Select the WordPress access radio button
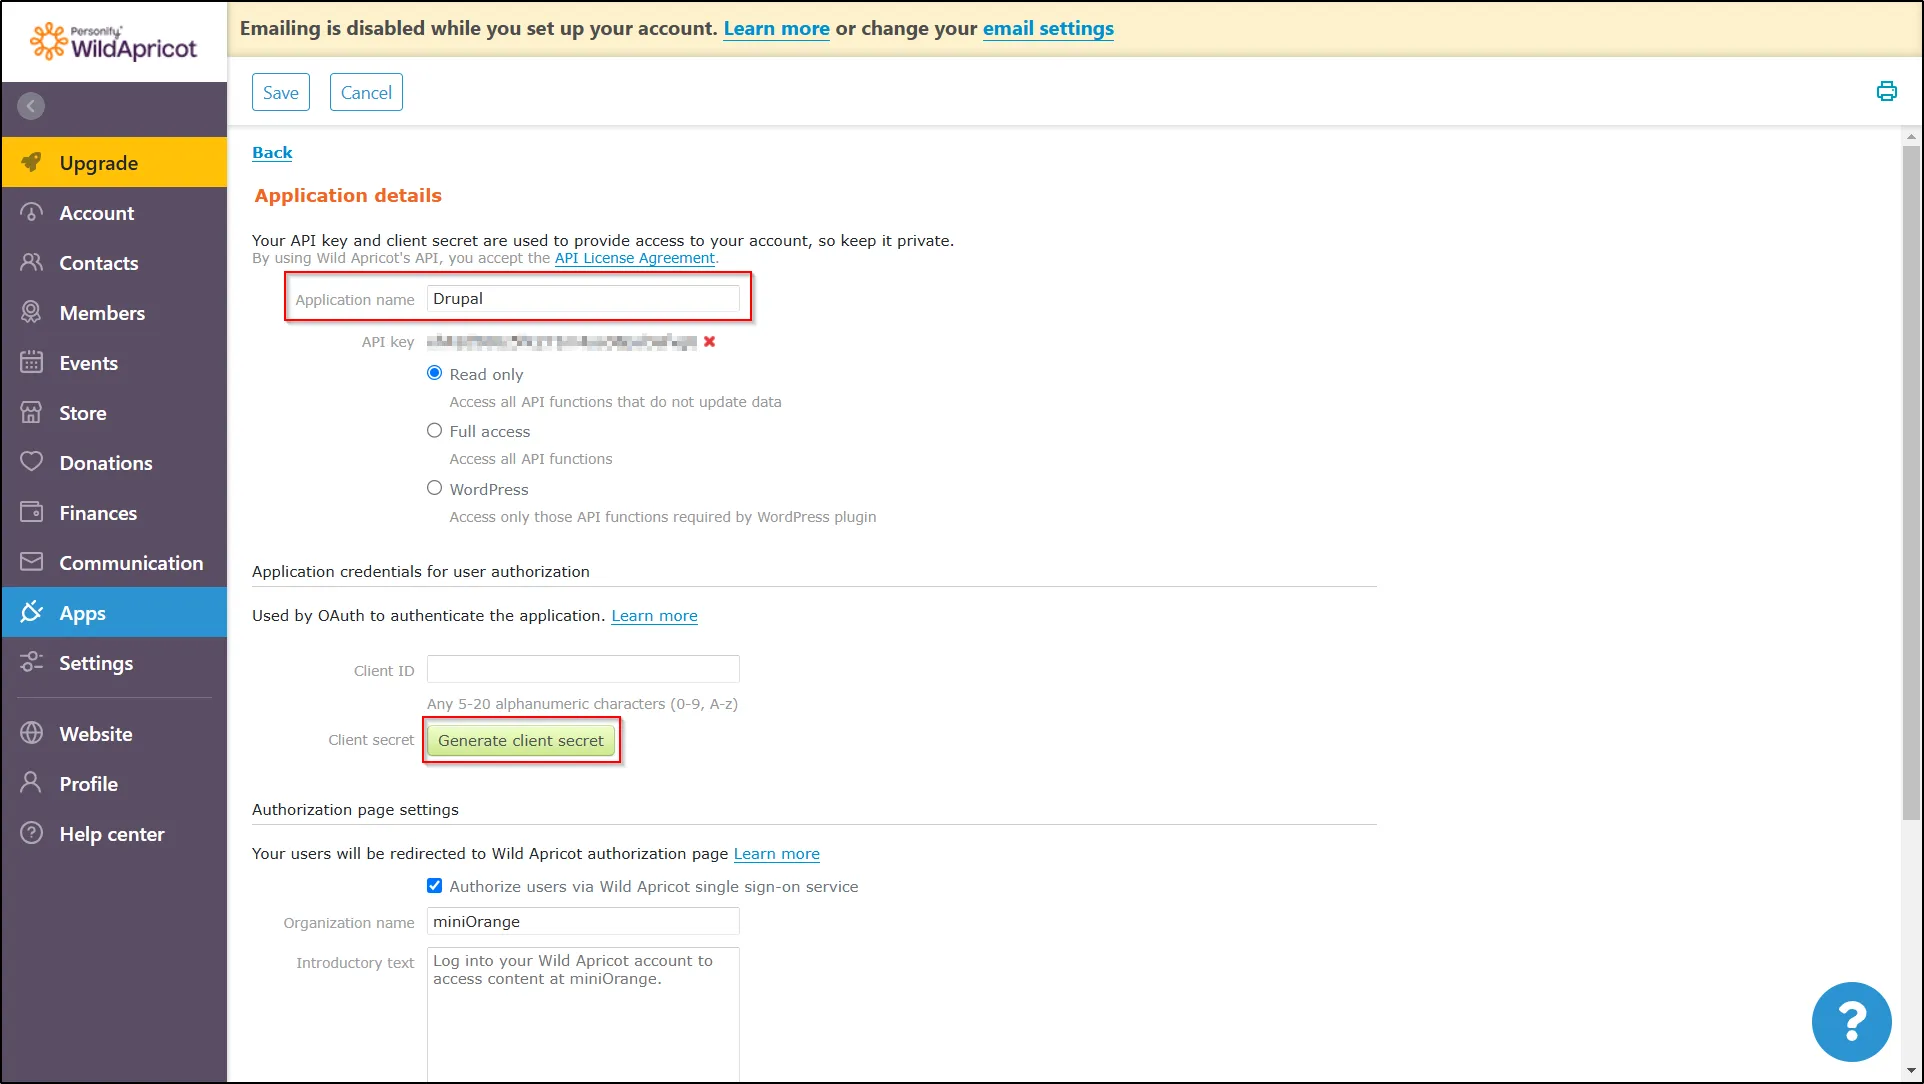This screenshot has height=1084, width=1924. (434, 488)
